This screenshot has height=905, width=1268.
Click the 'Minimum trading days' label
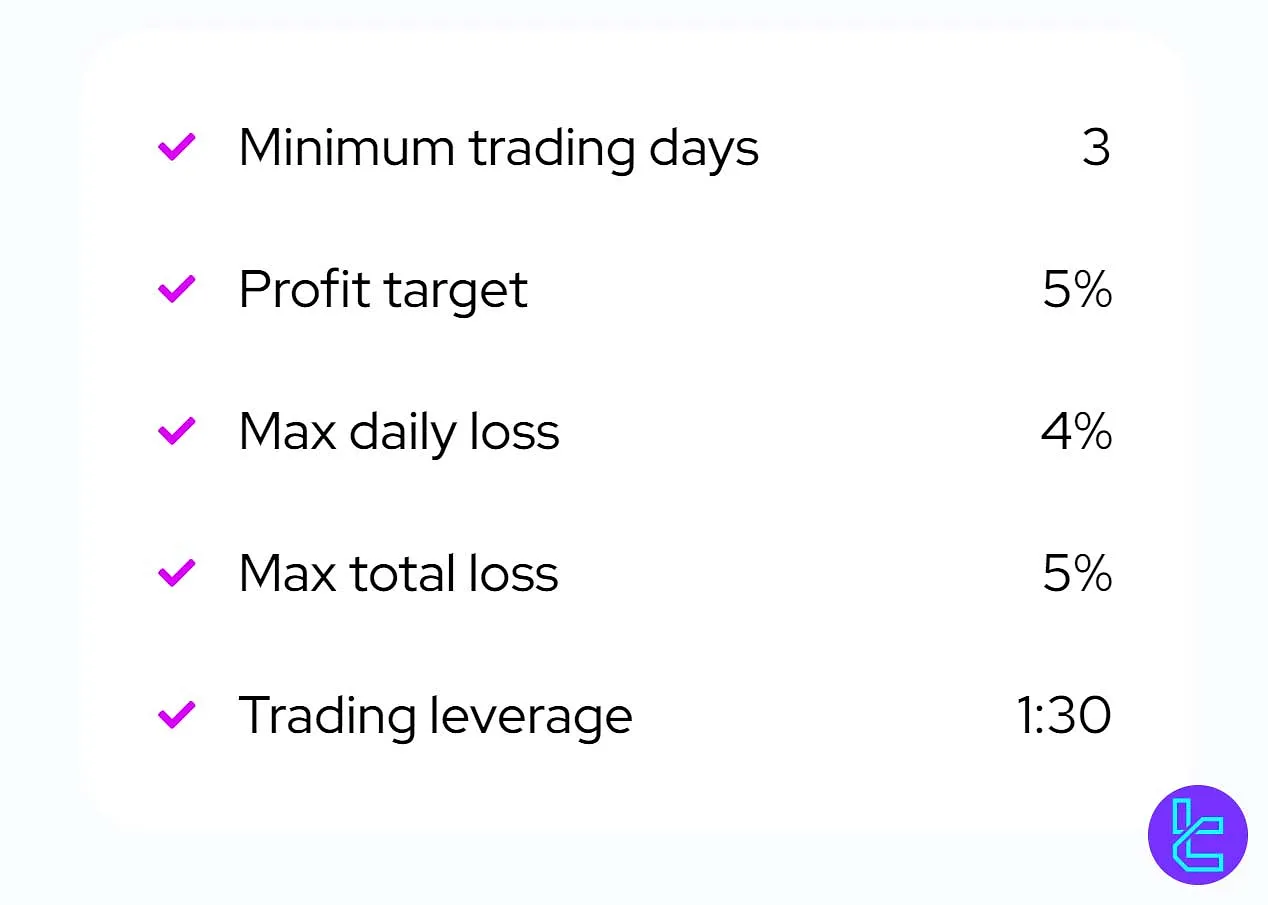point(498,148)
